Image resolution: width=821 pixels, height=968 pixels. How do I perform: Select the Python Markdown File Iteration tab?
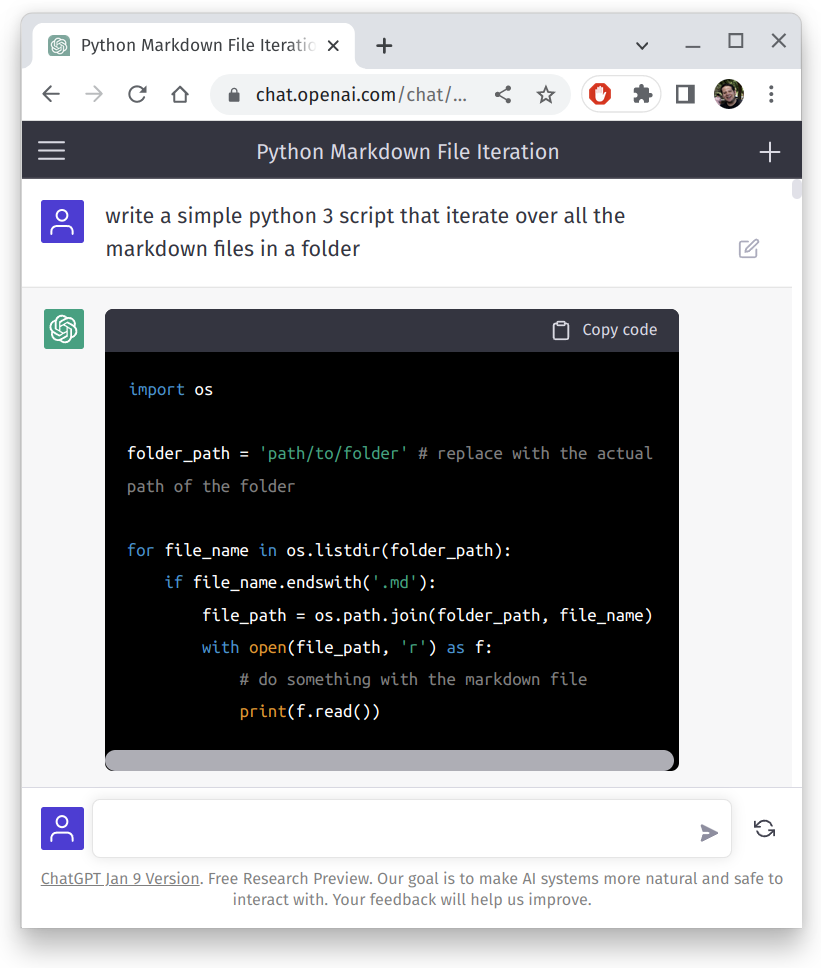[x=195, y=46]
